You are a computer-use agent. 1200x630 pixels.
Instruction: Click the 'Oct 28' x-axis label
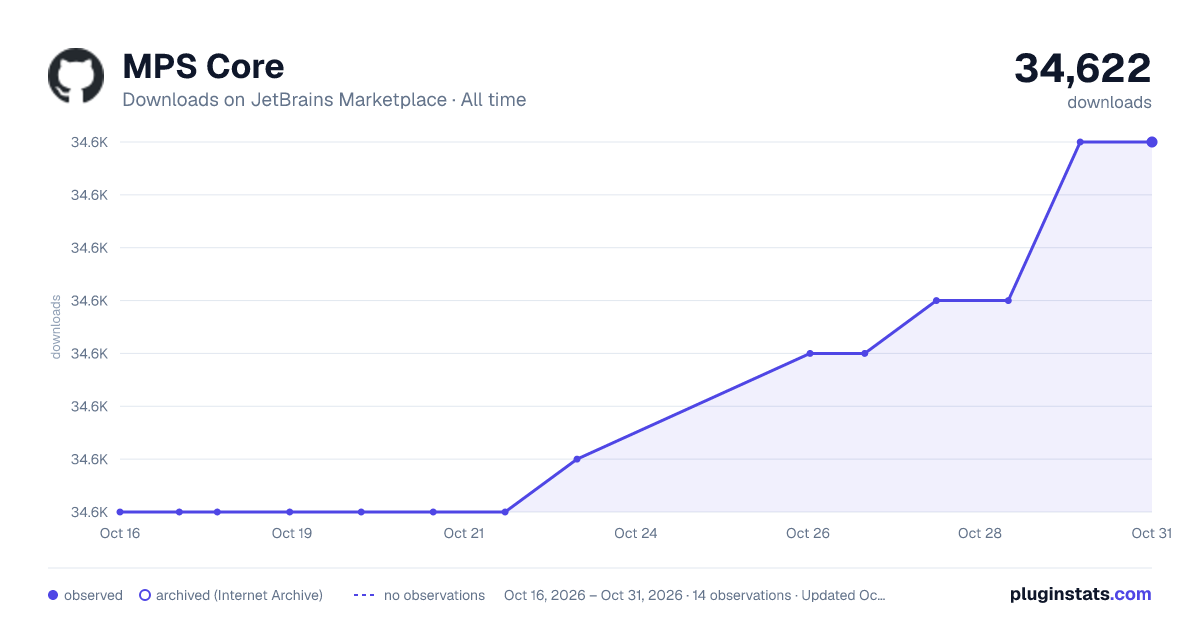pyautogui.click(x=980, y=533)
